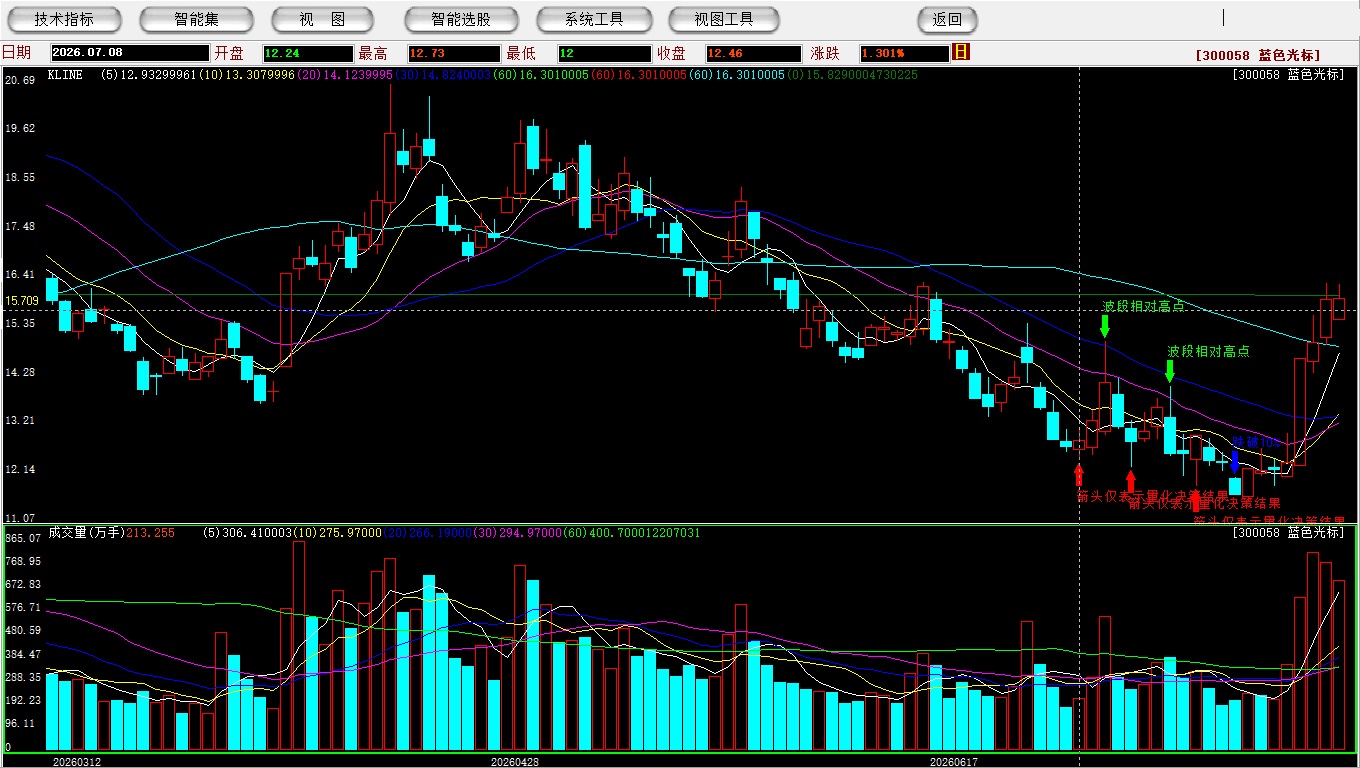The width and height of the screenshot is (1360, 768).
Task: Click the orange 日 period icon
Action: click(x=962, y=52)
